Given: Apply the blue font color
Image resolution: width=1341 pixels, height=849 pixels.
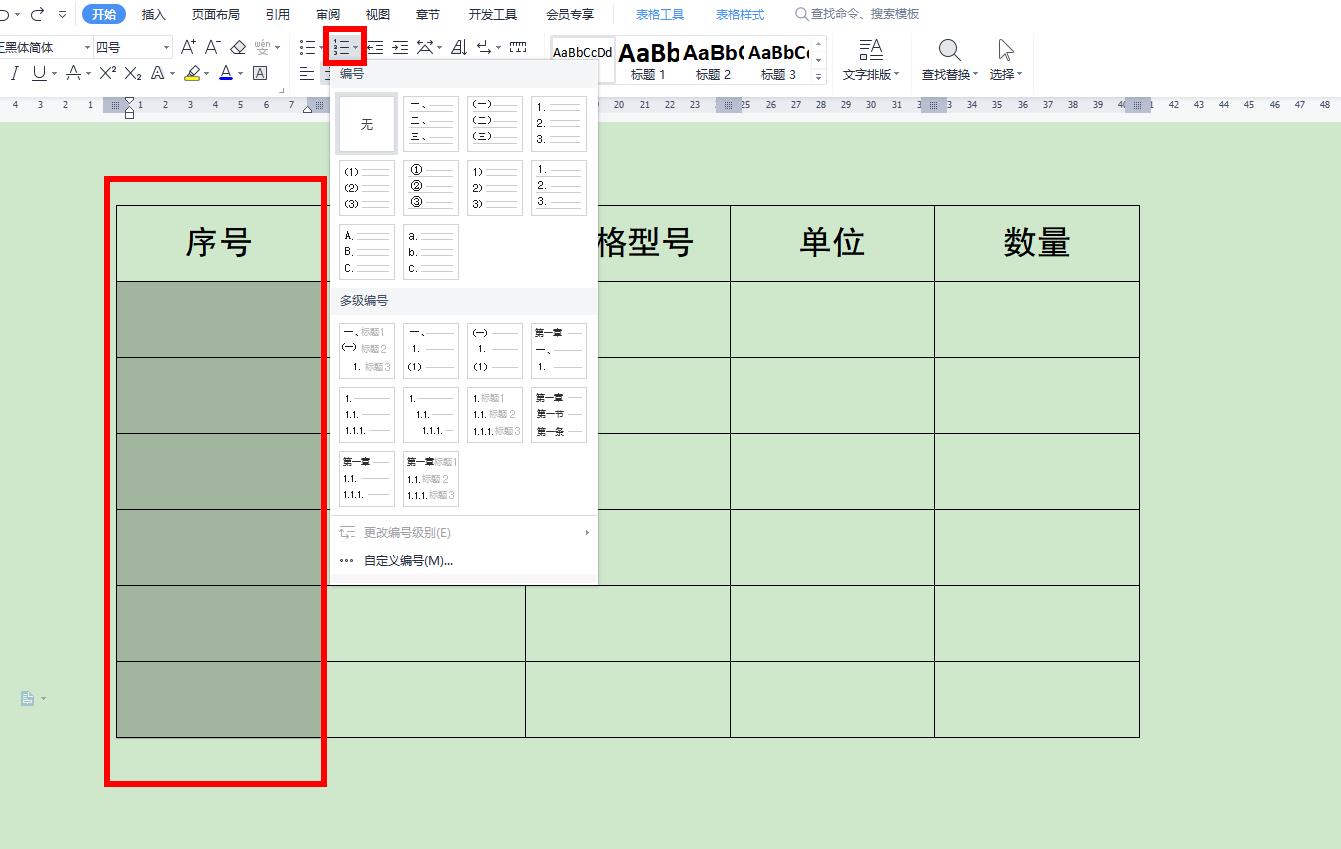Looking at the screenshot, I should pyautogui.click(x=226, y=73).
